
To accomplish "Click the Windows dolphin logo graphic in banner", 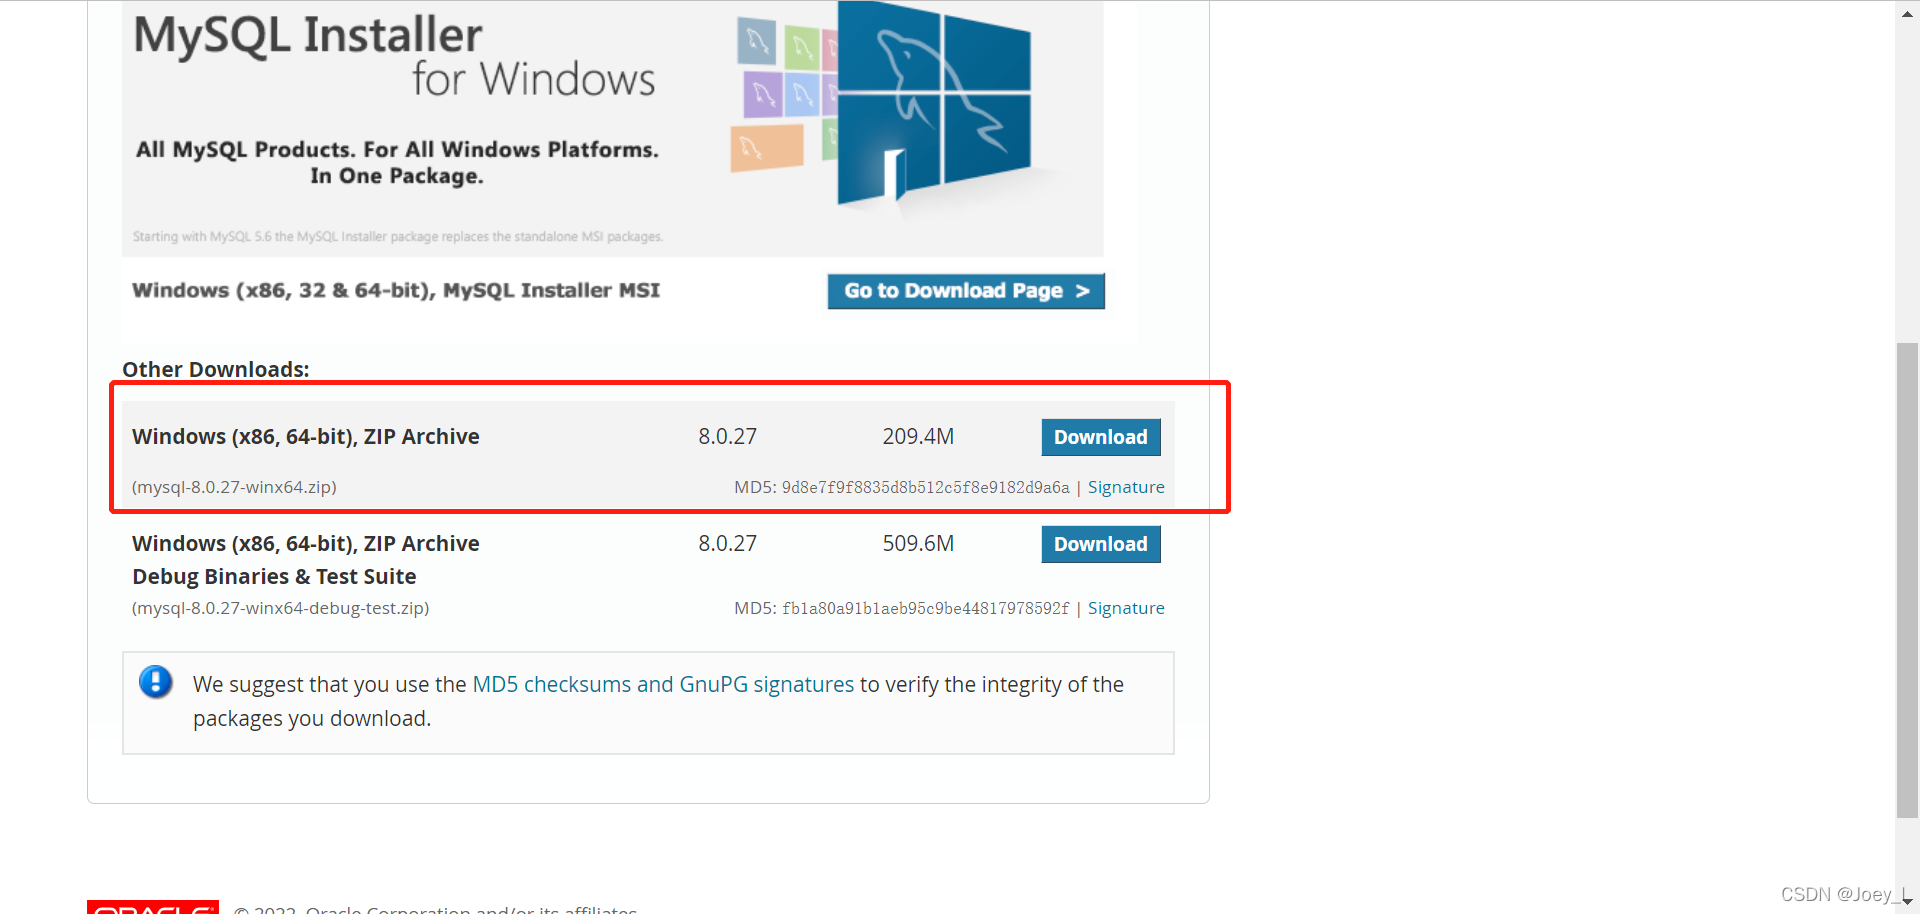I will (933, 105).
